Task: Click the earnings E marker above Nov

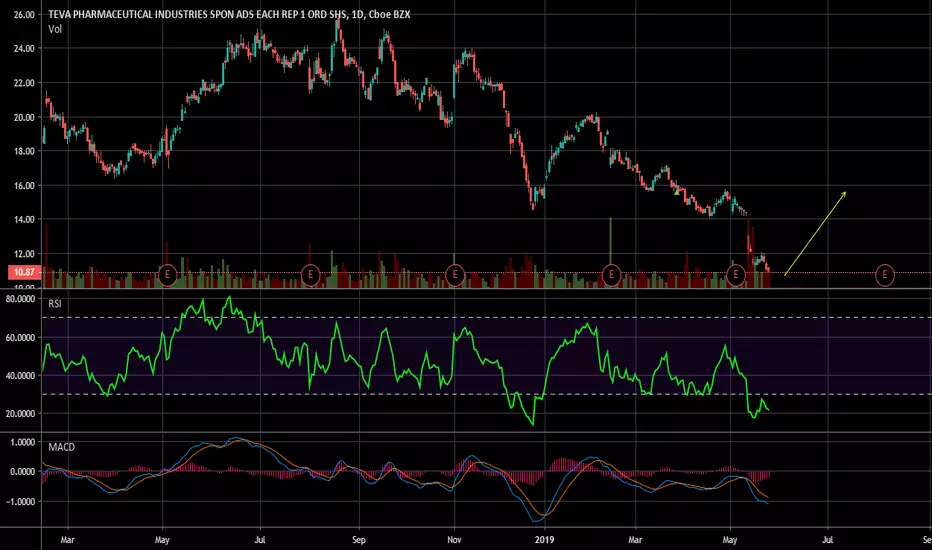Action: tap(455, 275)
